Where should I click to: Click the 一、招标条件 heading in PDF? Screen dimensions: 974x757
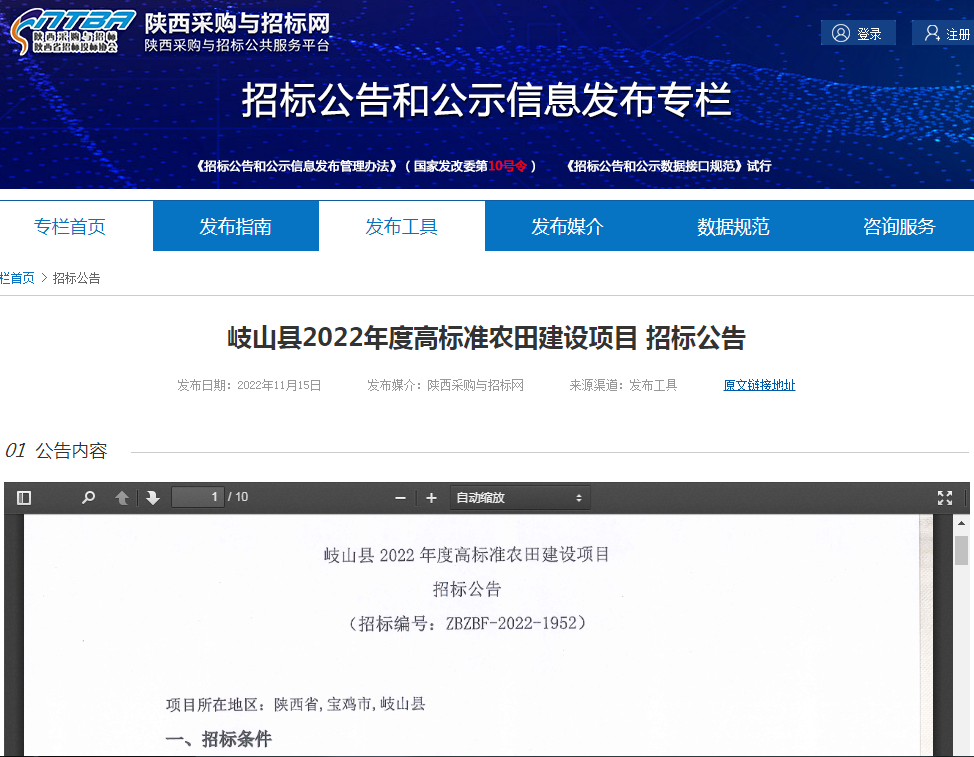click(x=219, y=739)
